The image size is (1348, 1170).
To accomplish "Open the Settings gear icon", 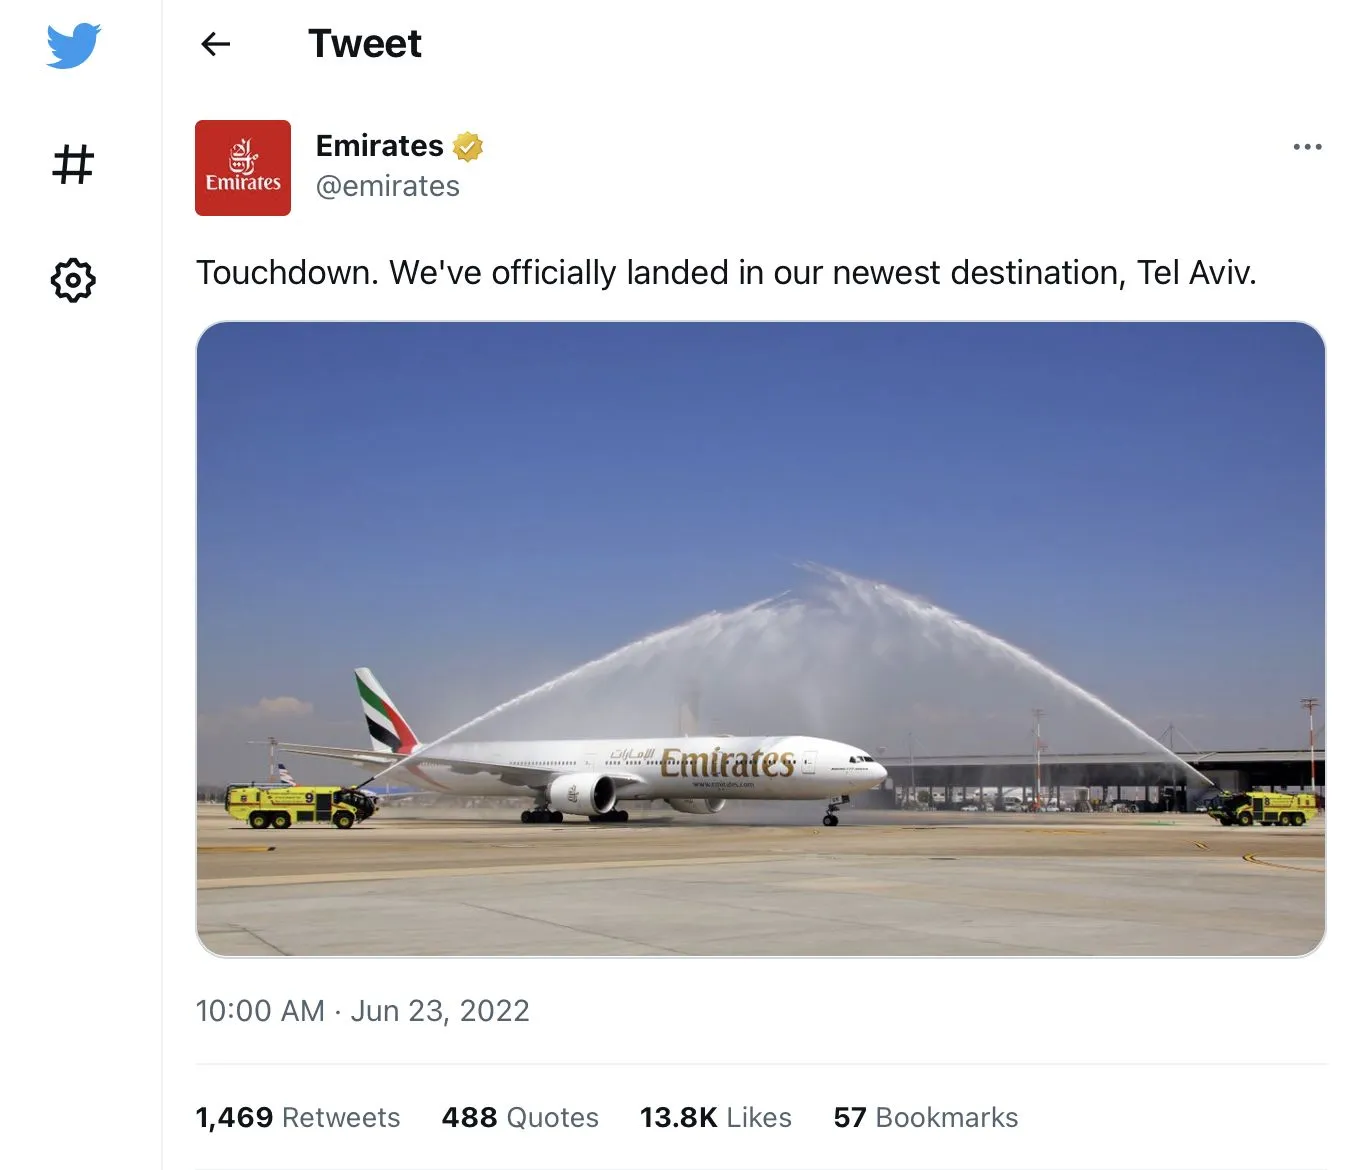I will click(x=73, y=280).
